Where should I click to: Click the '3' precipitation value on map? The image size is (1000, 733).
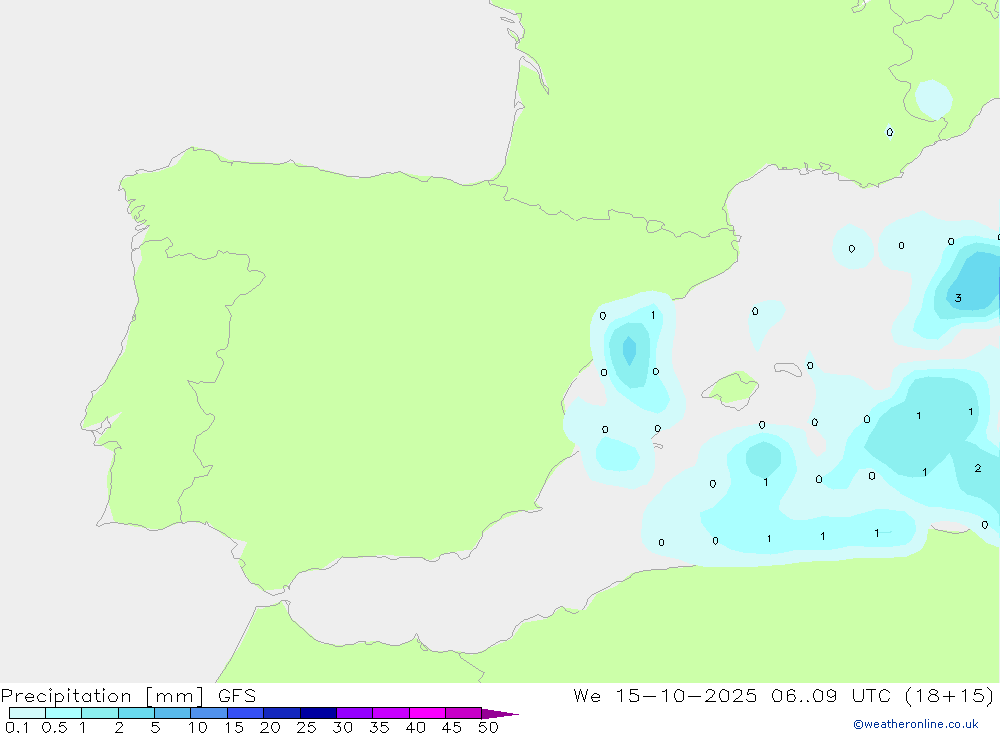(958, 298)
